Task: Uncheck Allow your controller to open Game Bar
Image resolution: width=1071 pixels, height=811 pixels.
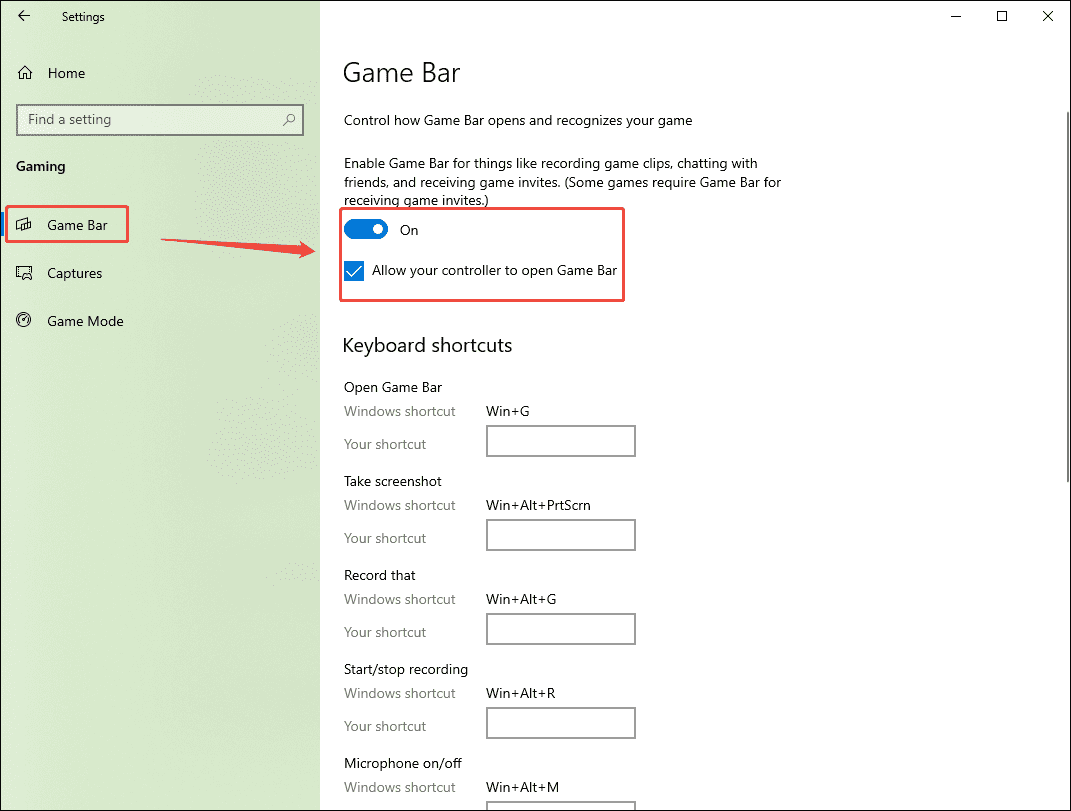Action: point(354,271)
